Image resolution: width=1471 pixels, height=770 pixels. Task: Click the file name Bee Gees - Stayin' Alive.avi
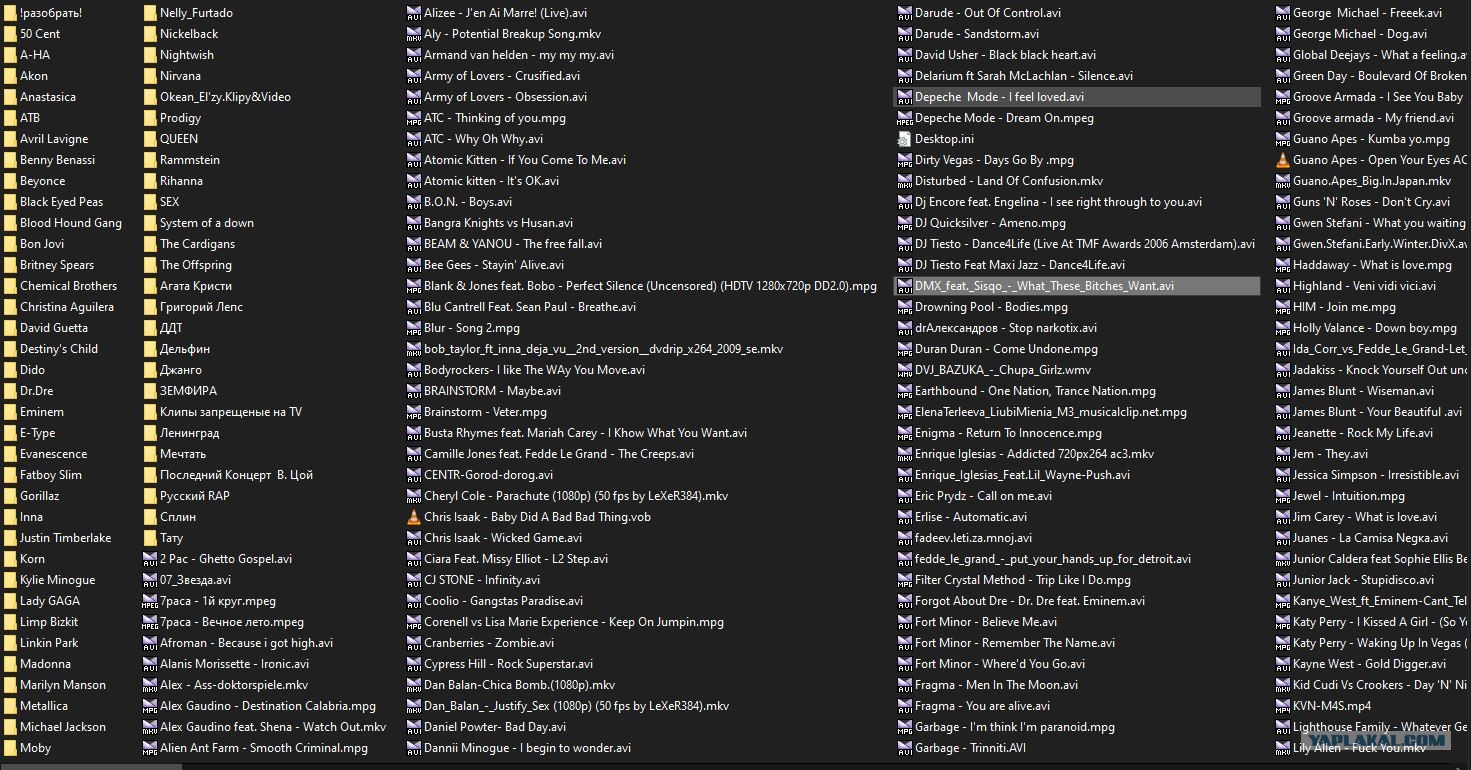[x=494, y=265]
